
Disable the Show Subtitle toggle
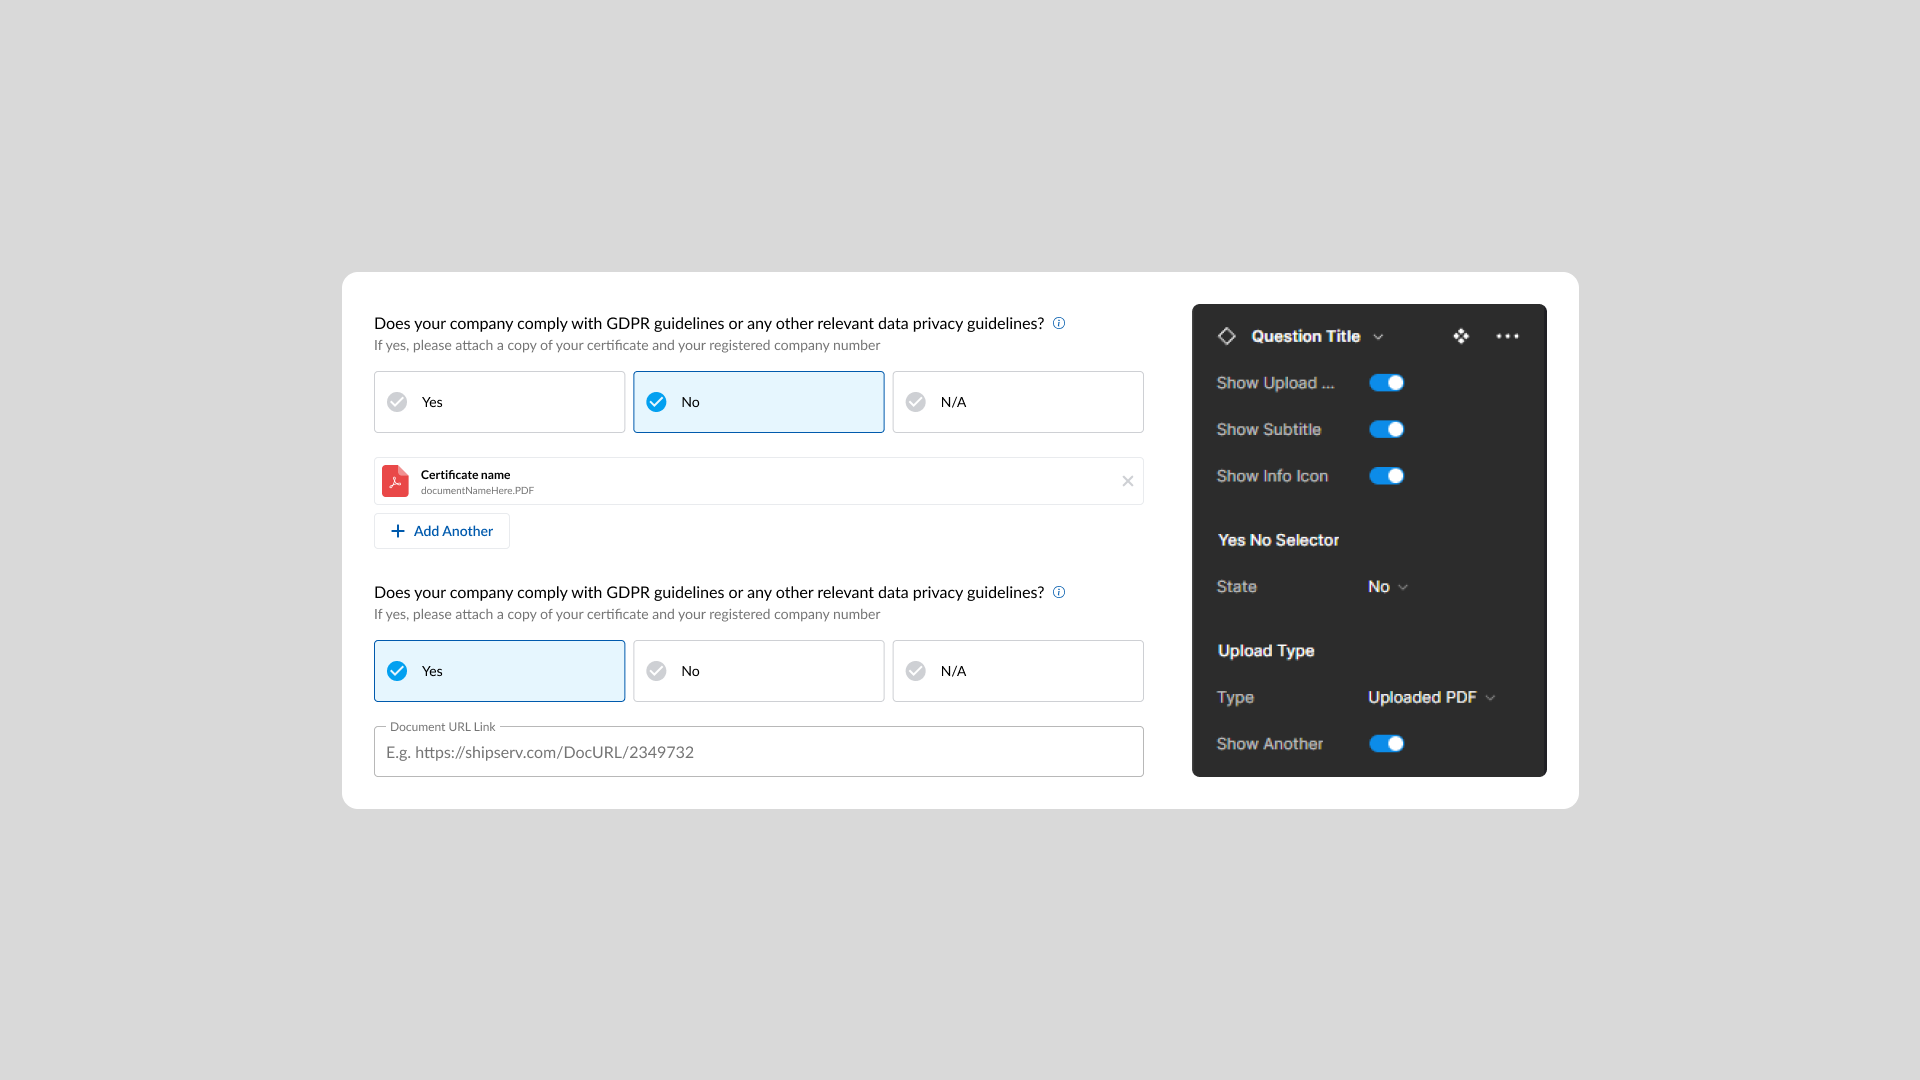[x=1386, y=429]
